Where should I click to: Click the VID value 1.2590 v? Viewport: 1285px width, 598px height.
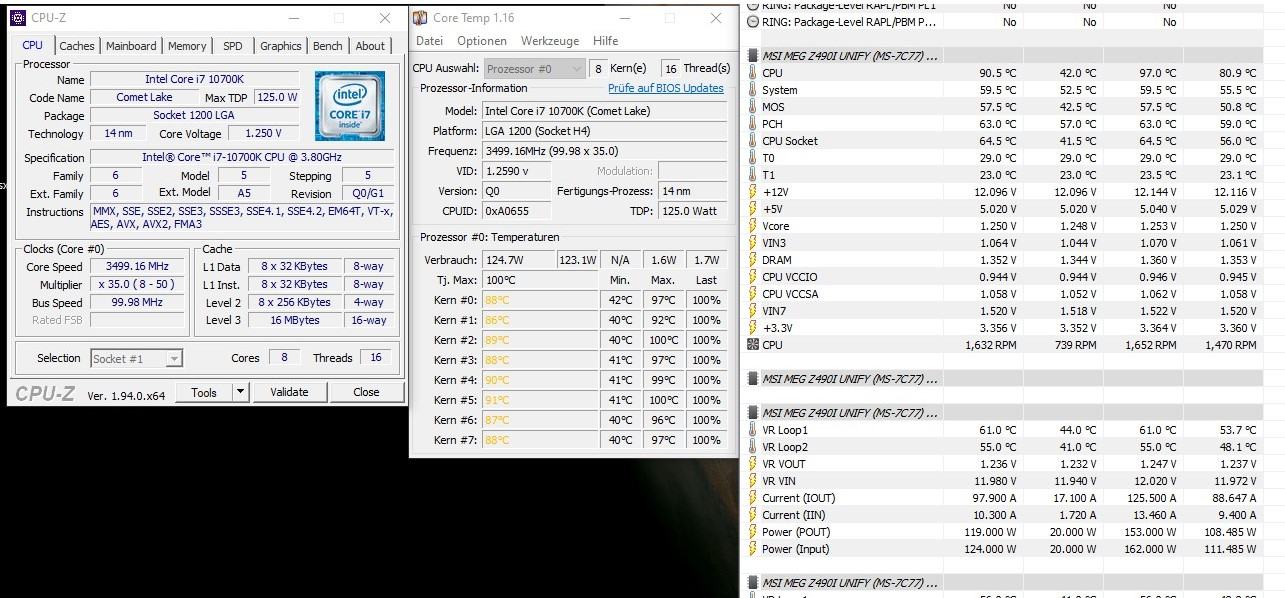(x=518, y=171)
